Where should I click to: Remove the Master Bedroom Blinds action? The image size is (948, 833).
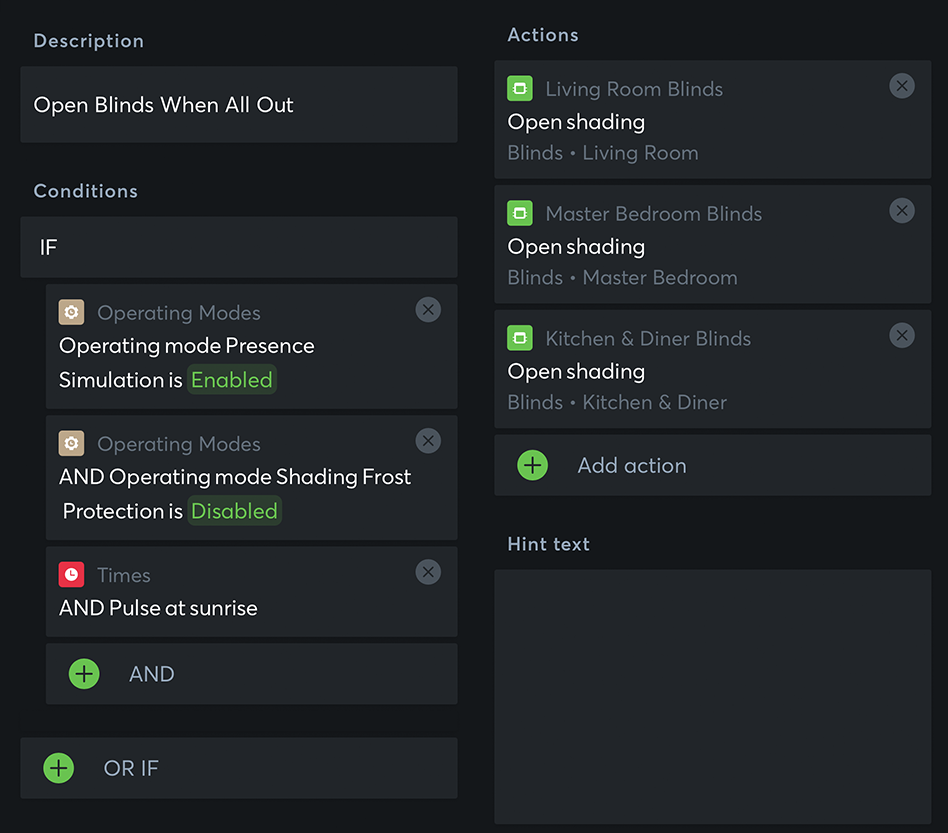(902, 211)
